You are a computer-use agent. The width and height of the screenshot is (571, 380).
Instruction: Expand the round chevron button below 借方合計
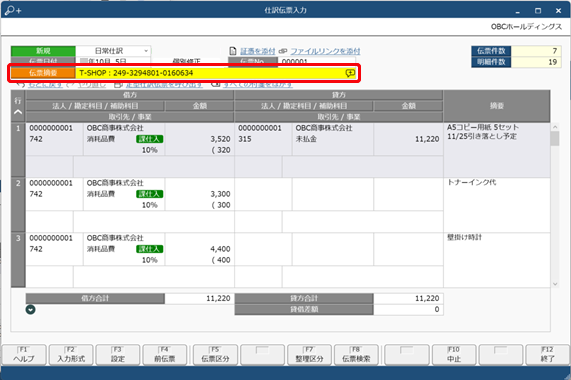(x=31, y=310)
